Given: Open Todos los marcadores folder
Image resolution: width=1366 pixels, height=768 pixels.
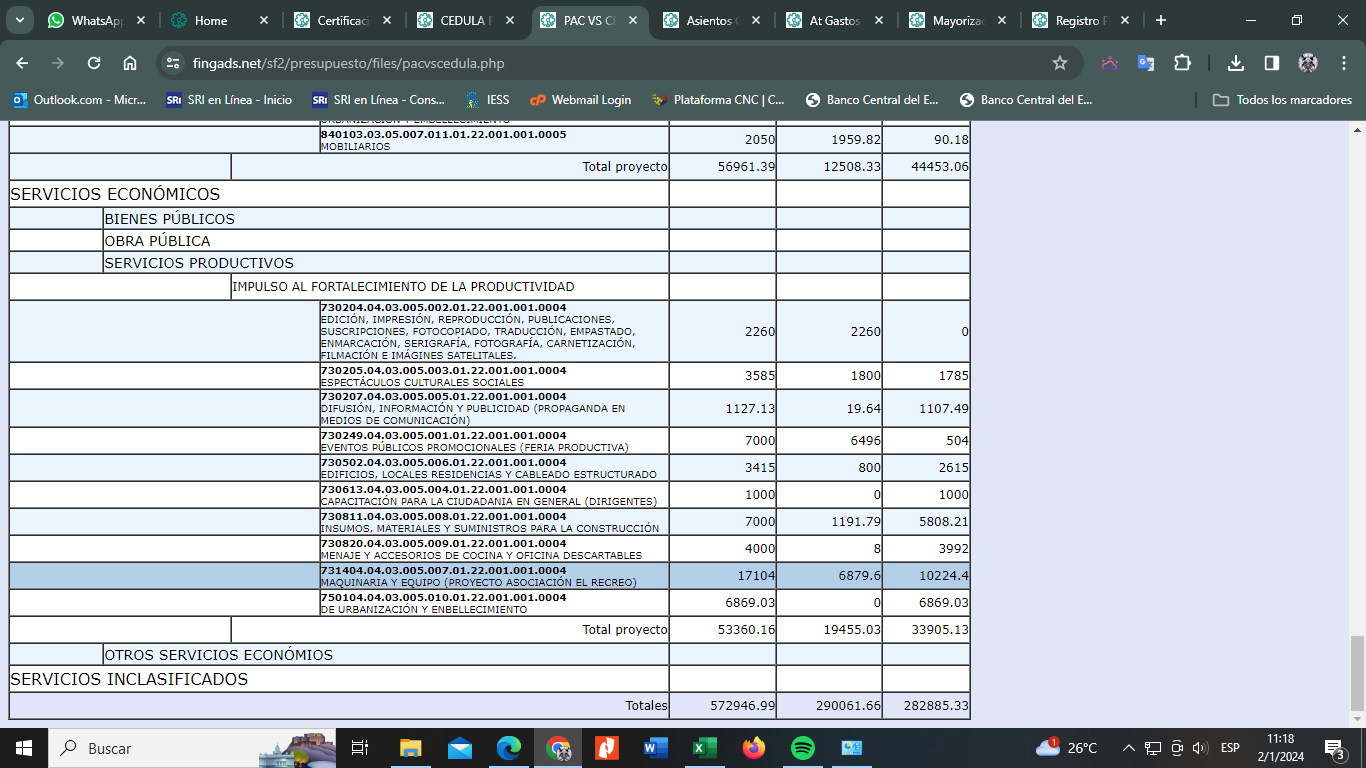Looking at the screenshot, I should click(x=1282, y=100).
